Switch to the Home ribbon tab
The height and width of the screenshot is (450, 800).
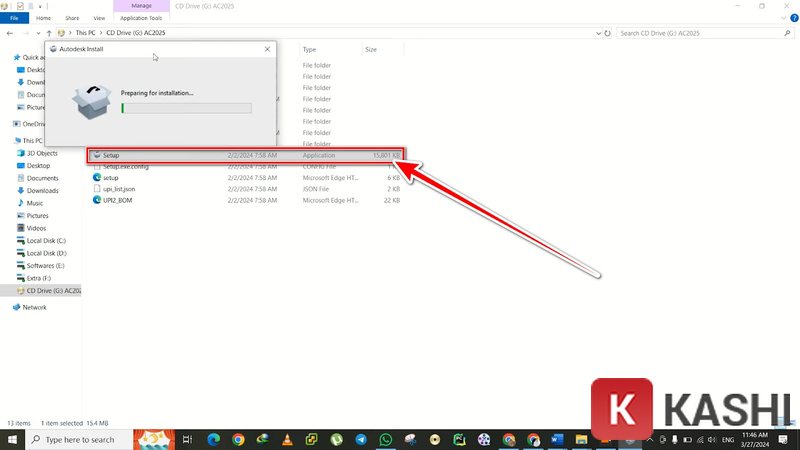(x=43, y=18)
